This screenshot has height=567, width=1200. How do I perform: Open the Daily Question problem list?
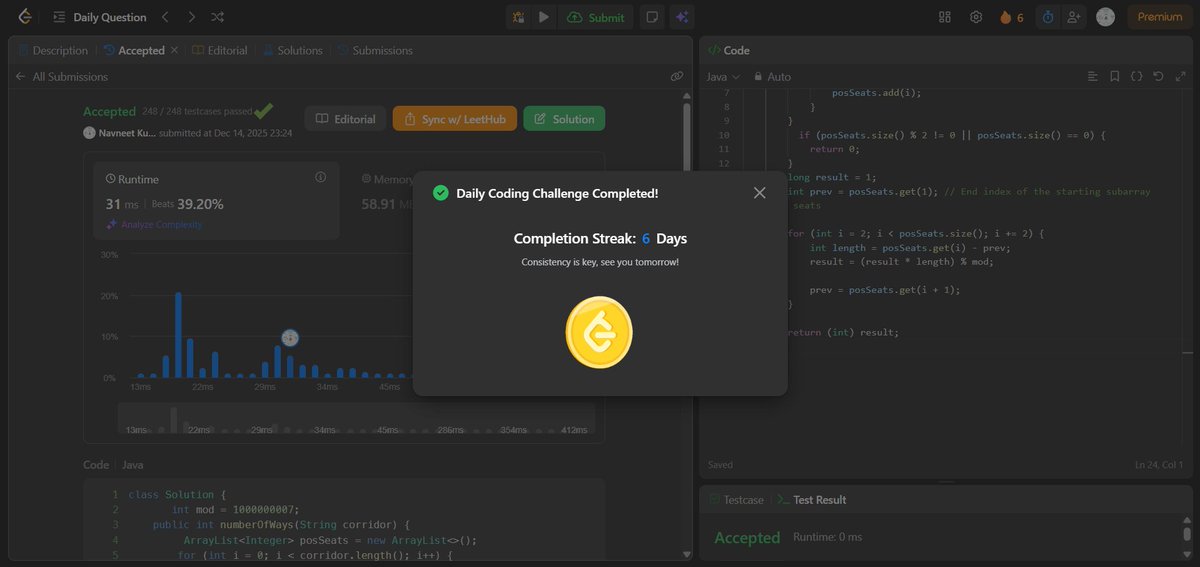point(100,17)
